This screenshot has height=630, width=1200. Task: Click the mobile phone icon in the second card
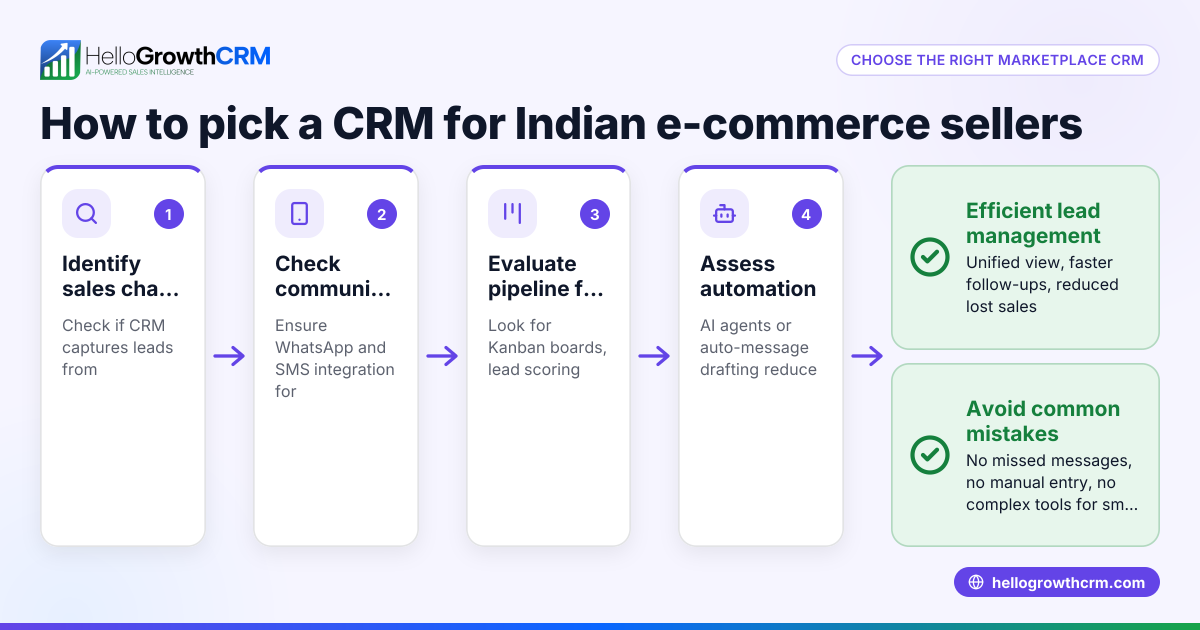point(299,214)
